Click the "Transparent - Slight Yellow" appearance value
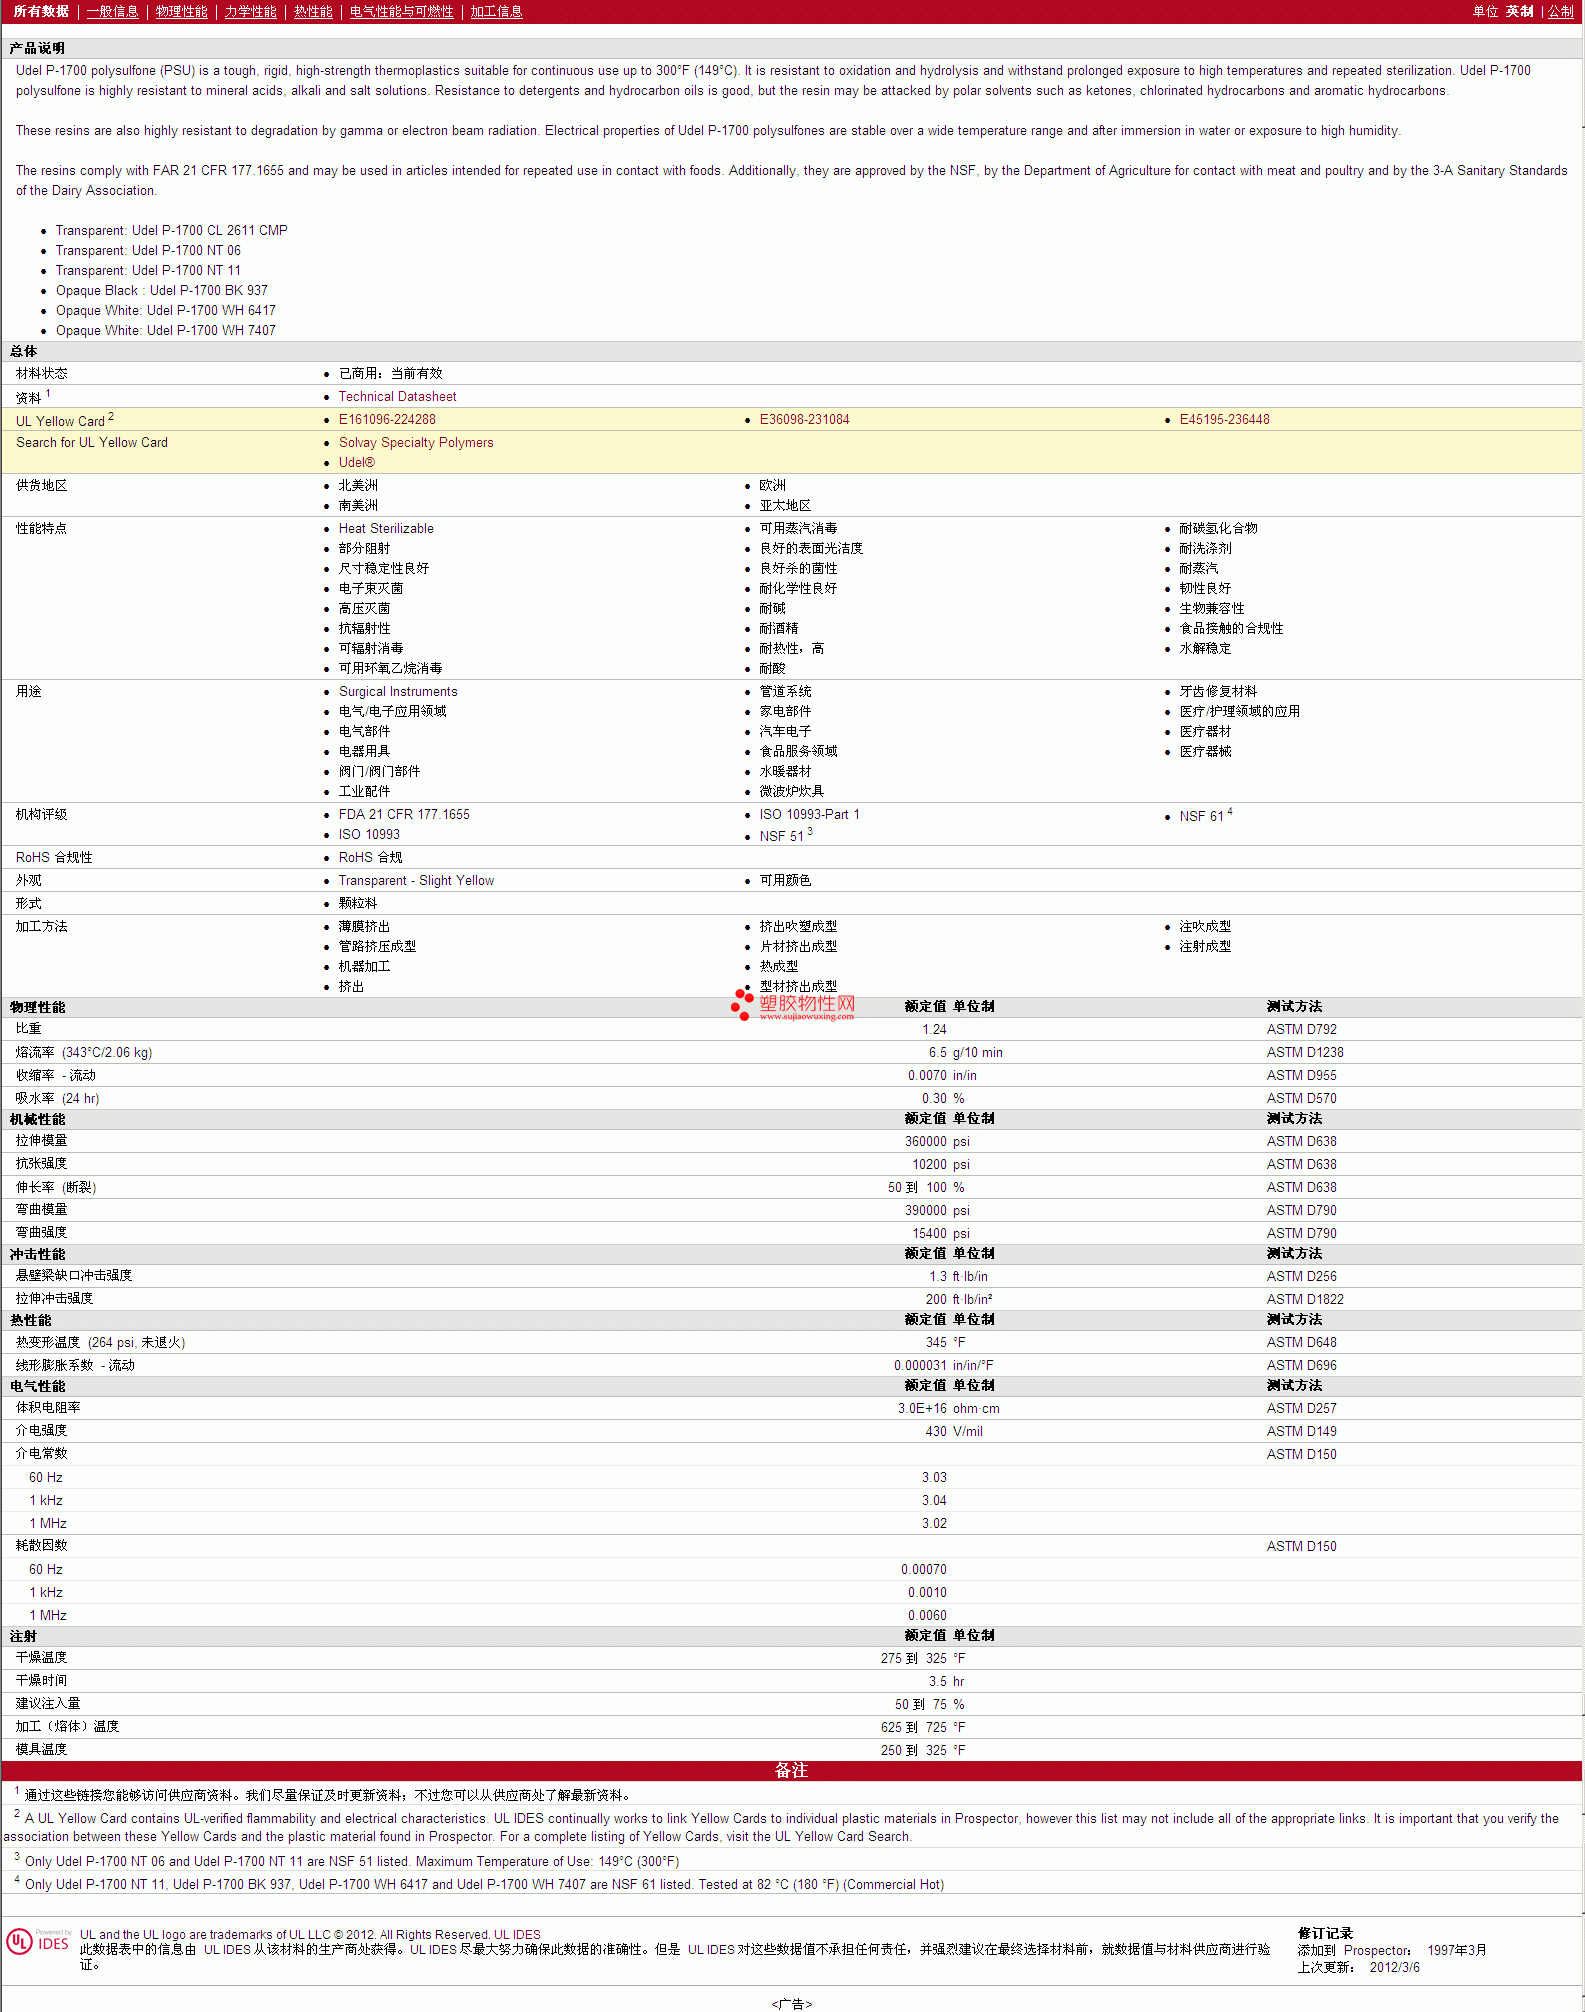Image resolution: width=1585 pixels, height=2012 pixels. point(416,881)
